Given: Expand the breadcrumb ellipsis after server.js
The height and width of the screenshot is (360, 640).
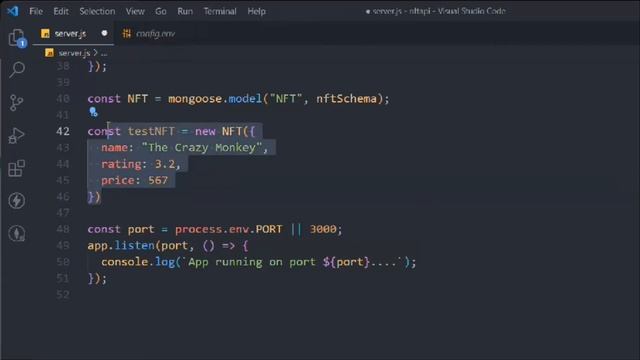Looking at the screenshot, I should [104, 53].
